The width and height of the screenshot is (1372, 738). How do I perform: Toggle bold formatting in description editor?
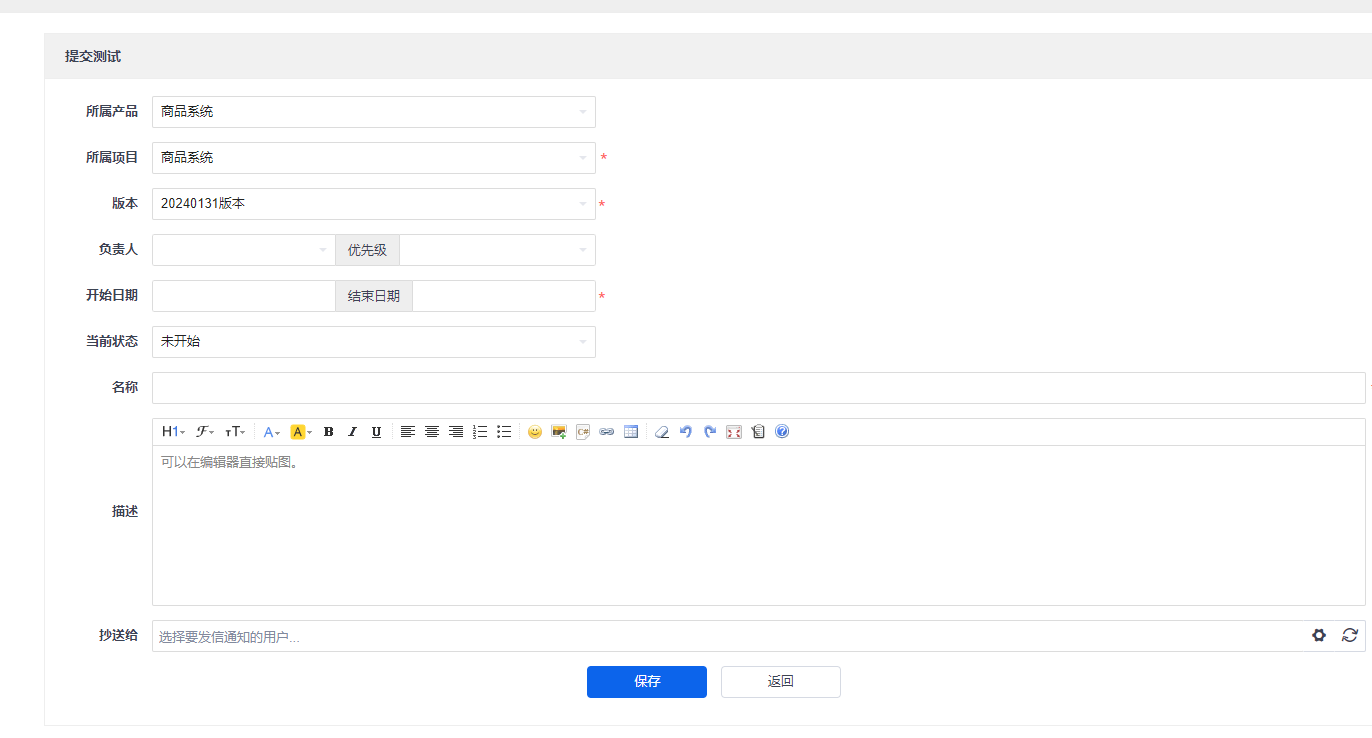point(328,432)
